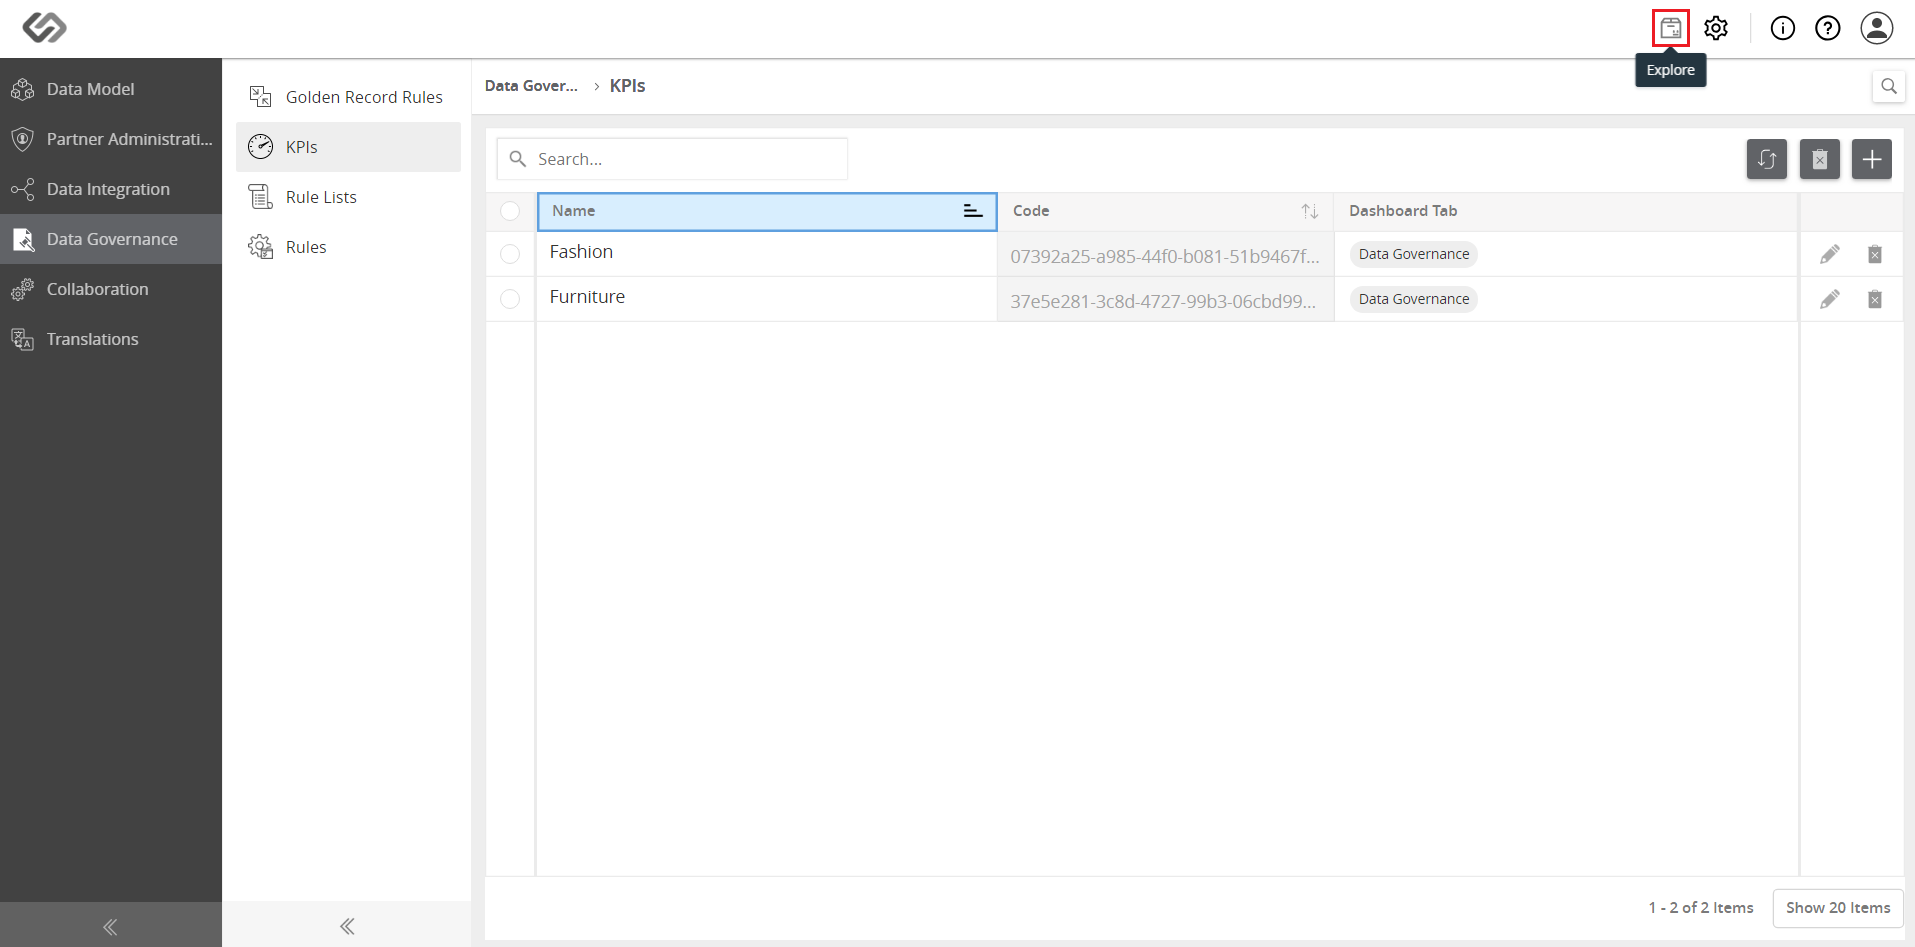This screenshot has height=947, width=1915.
Task: Open help via the question mark icon
Action: pos(1827,28)
